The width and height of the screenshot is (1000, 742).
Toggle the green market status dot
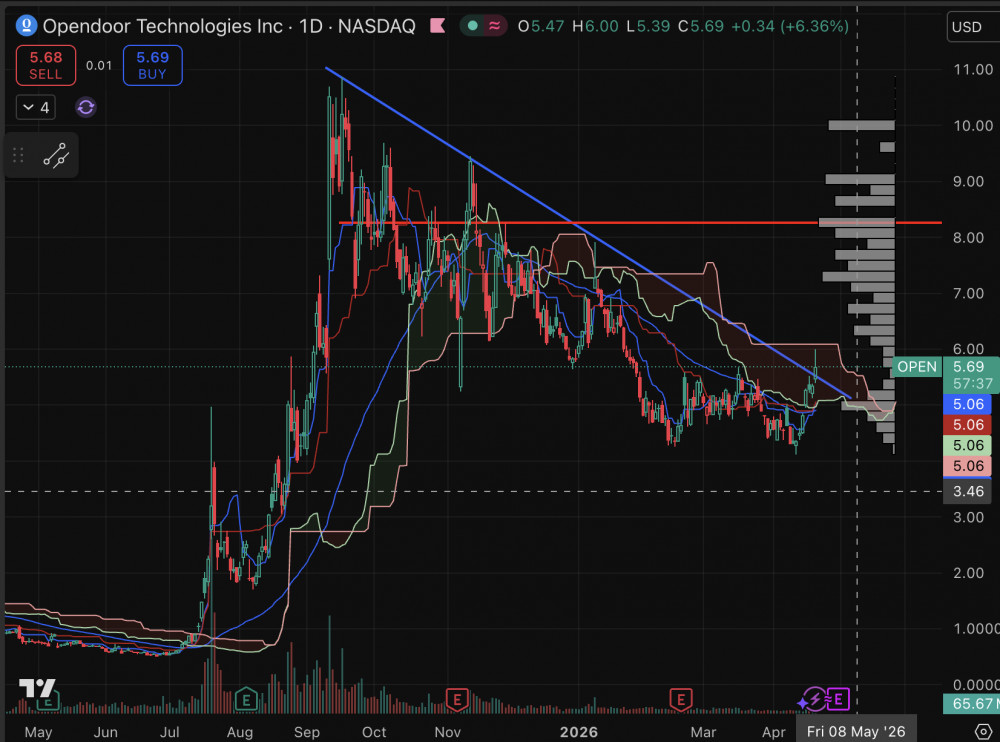point(471,26)
